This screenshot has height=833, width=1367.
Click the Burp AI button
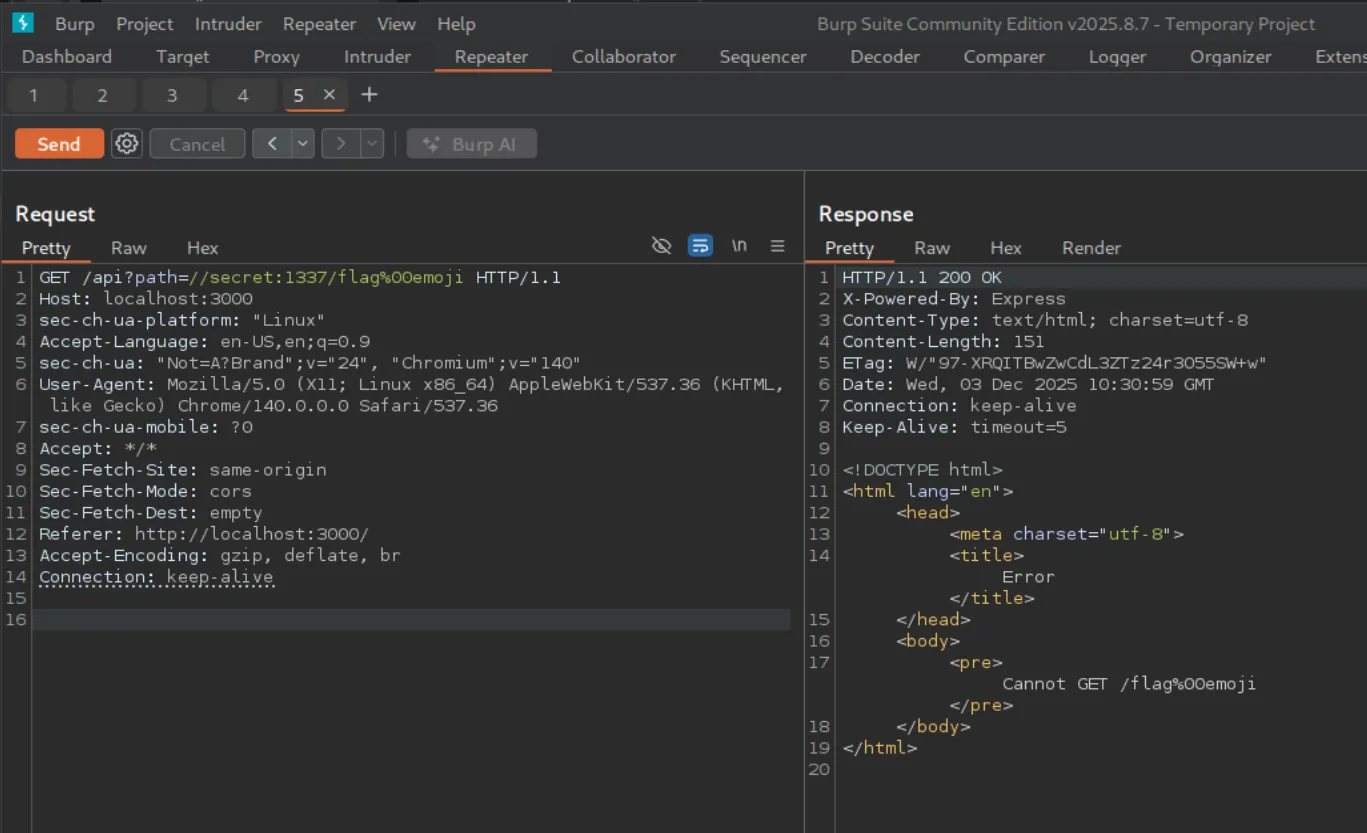(472, 144)
